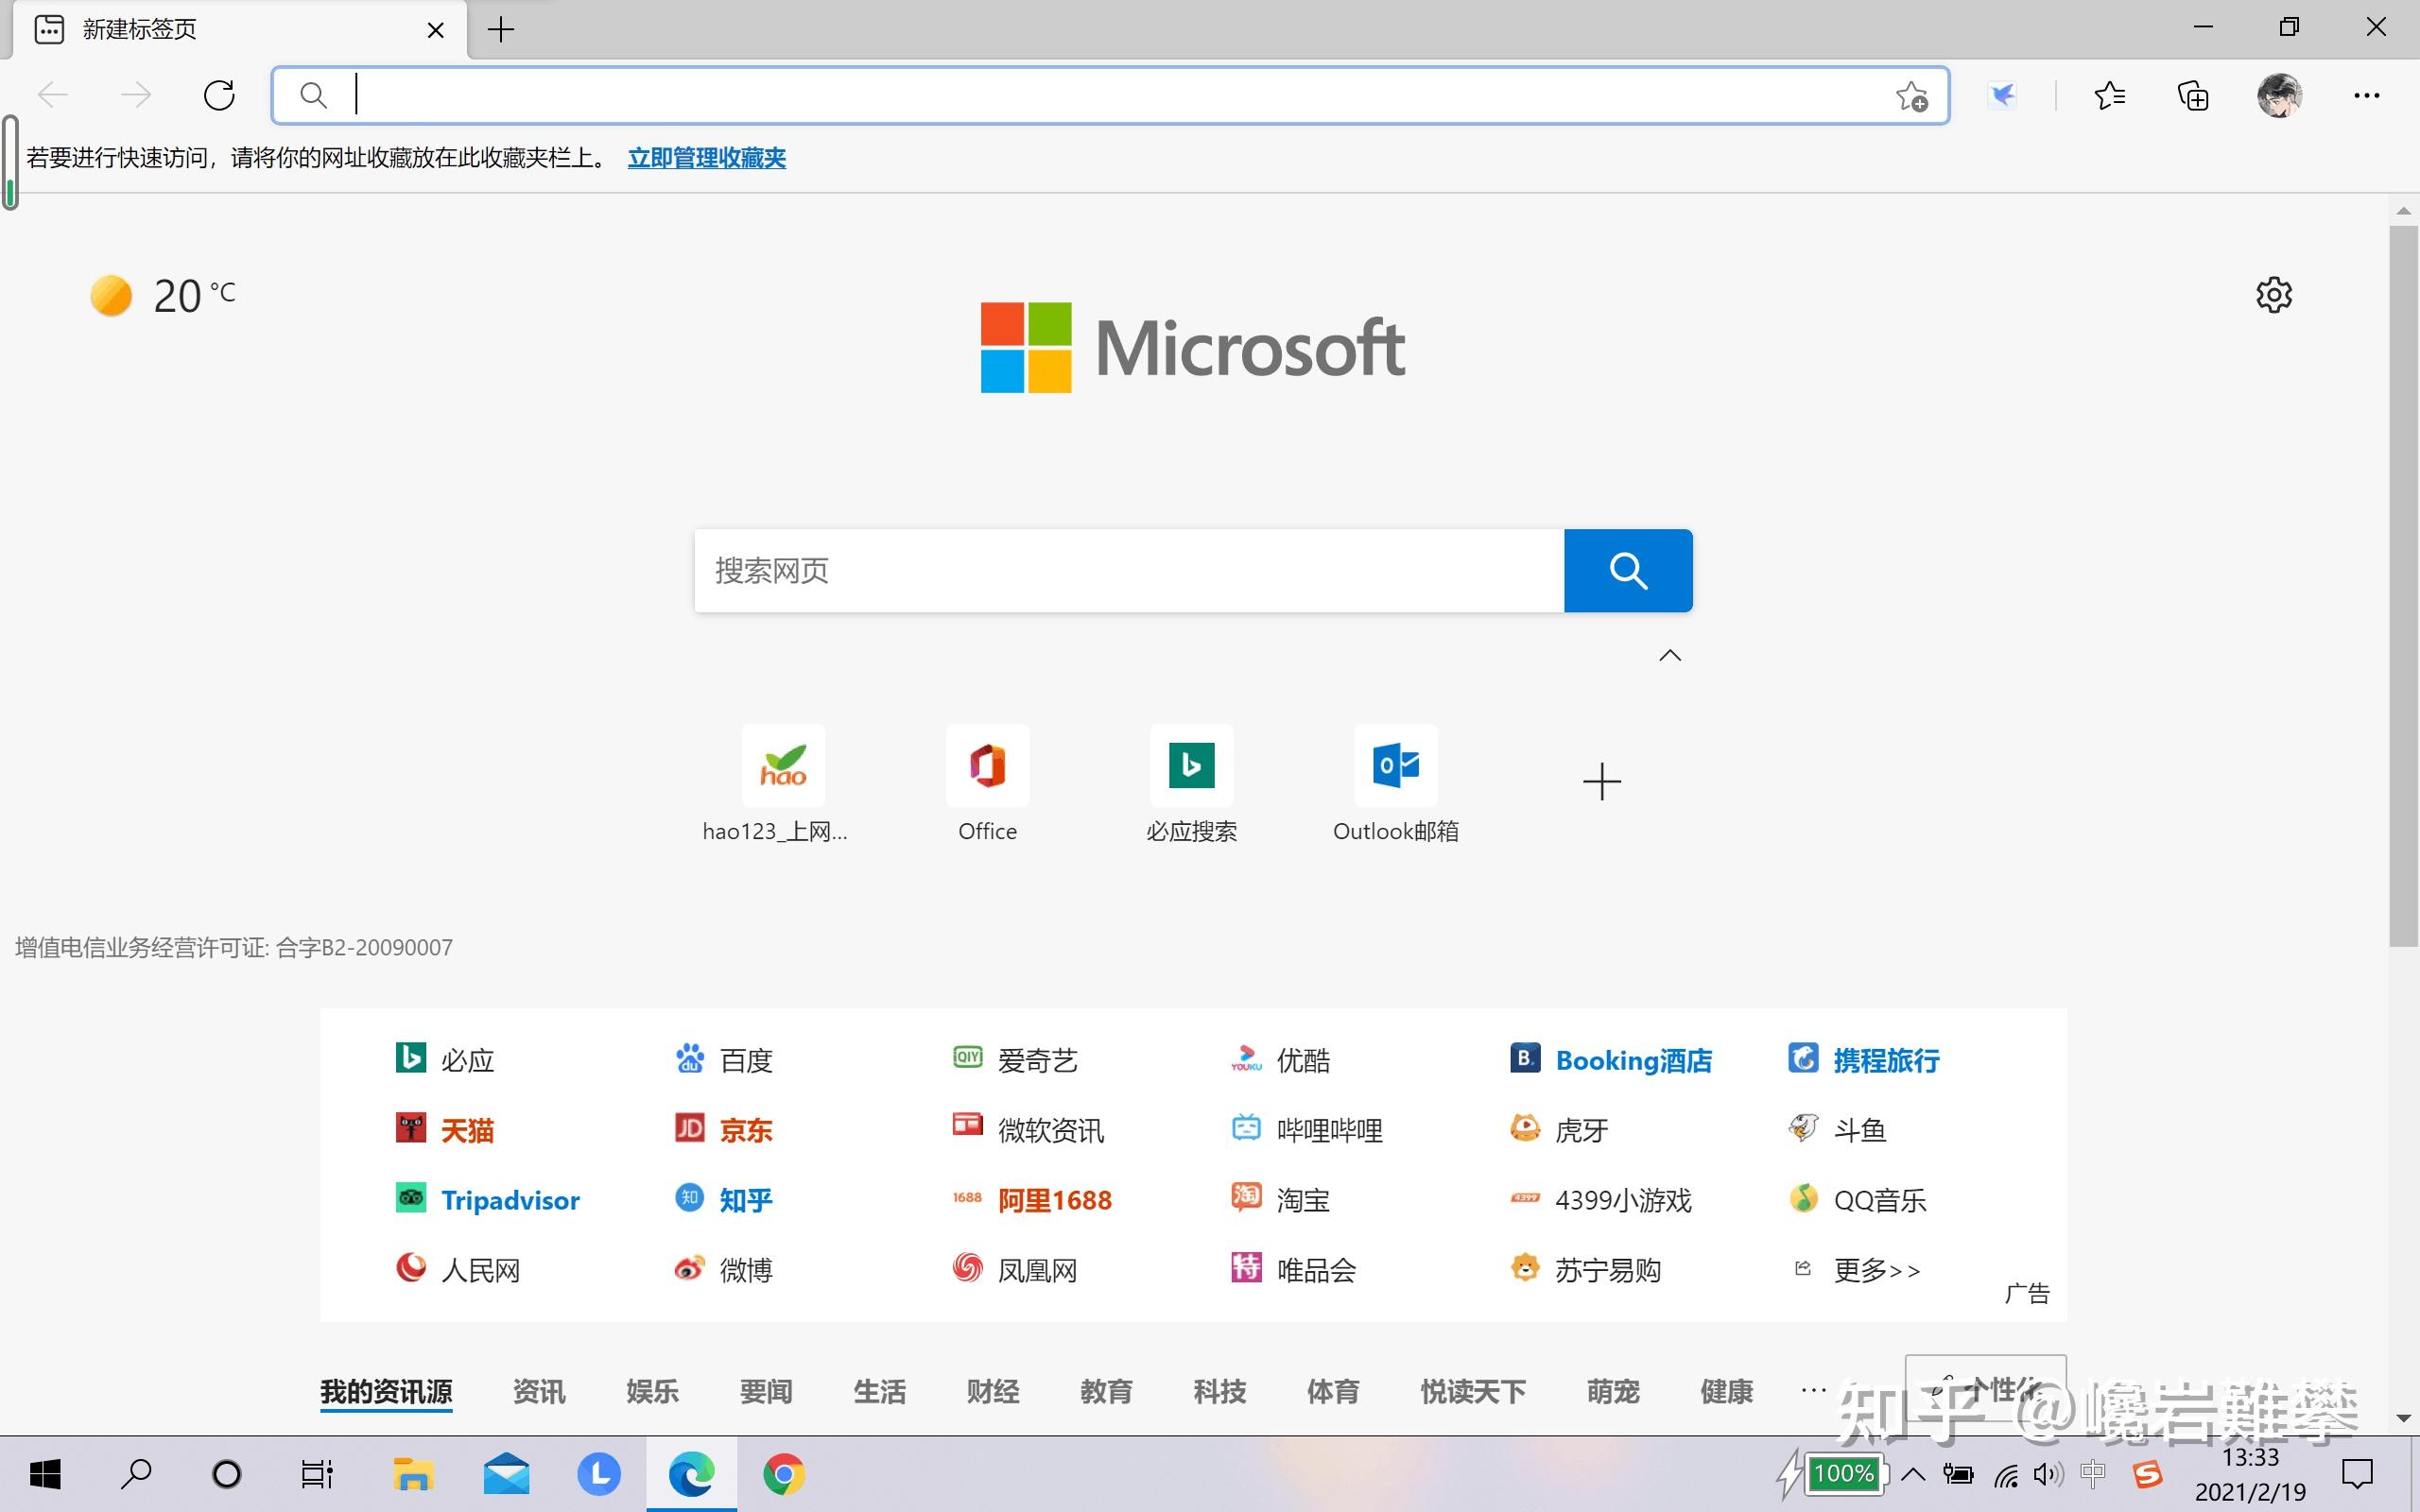Open Google Chrome from taskbar

(x=783, y=1474)
